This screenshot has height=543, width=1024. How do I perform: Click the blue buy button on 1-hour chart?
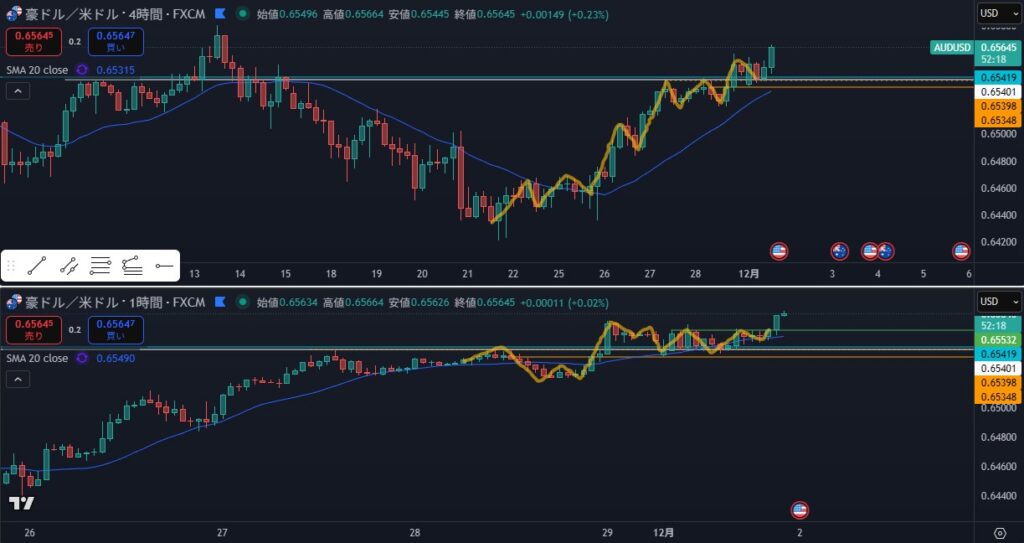[x=115, y=328]
